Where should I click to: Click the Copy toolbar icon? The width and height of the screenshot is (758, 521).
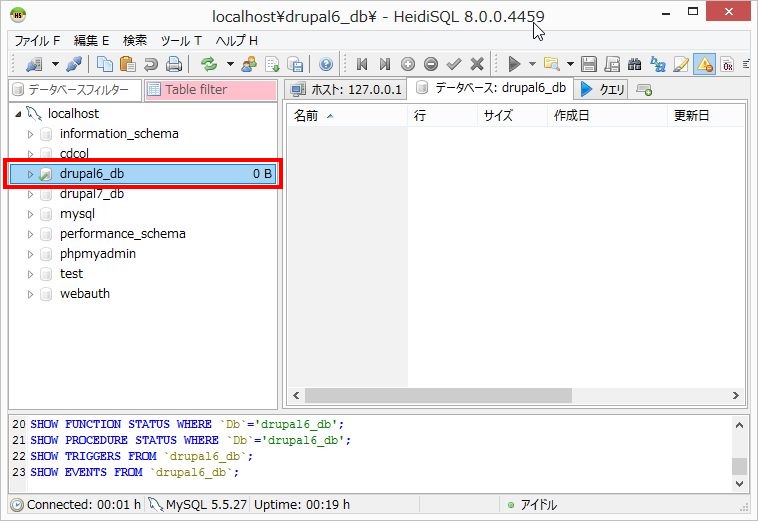tap(105, 64)
